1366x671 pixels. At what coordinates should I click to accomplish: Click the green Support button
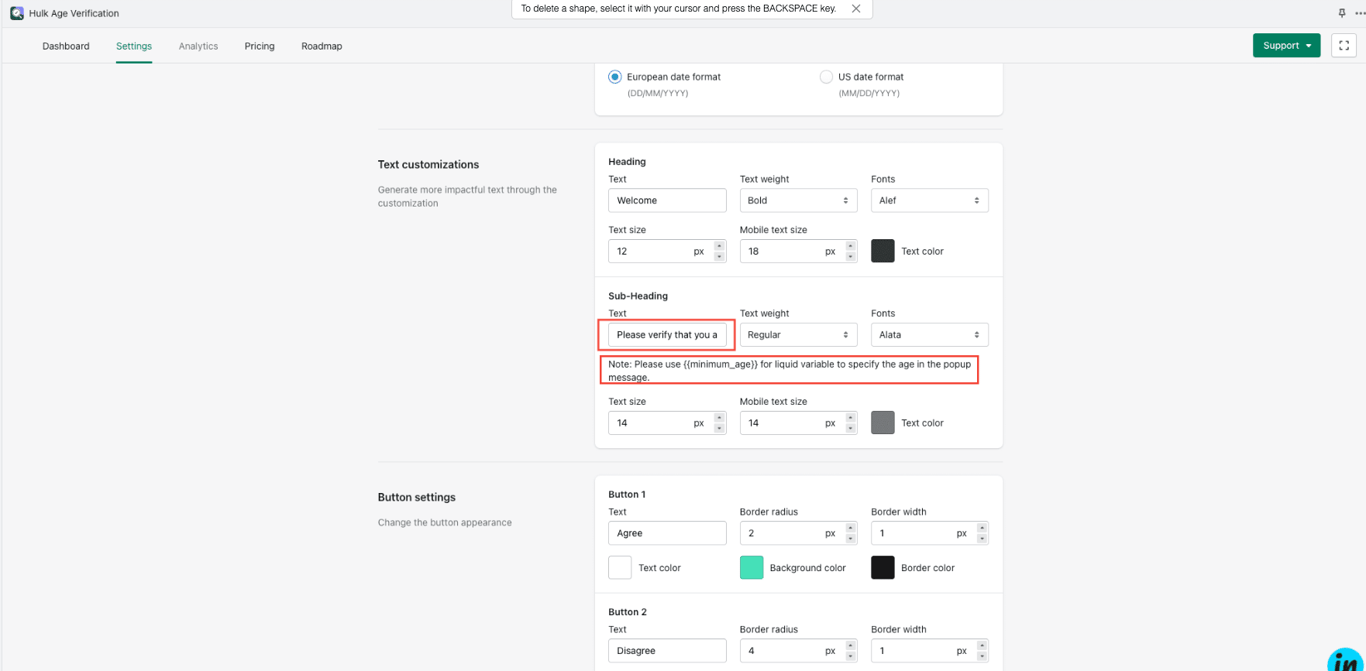1286,45
